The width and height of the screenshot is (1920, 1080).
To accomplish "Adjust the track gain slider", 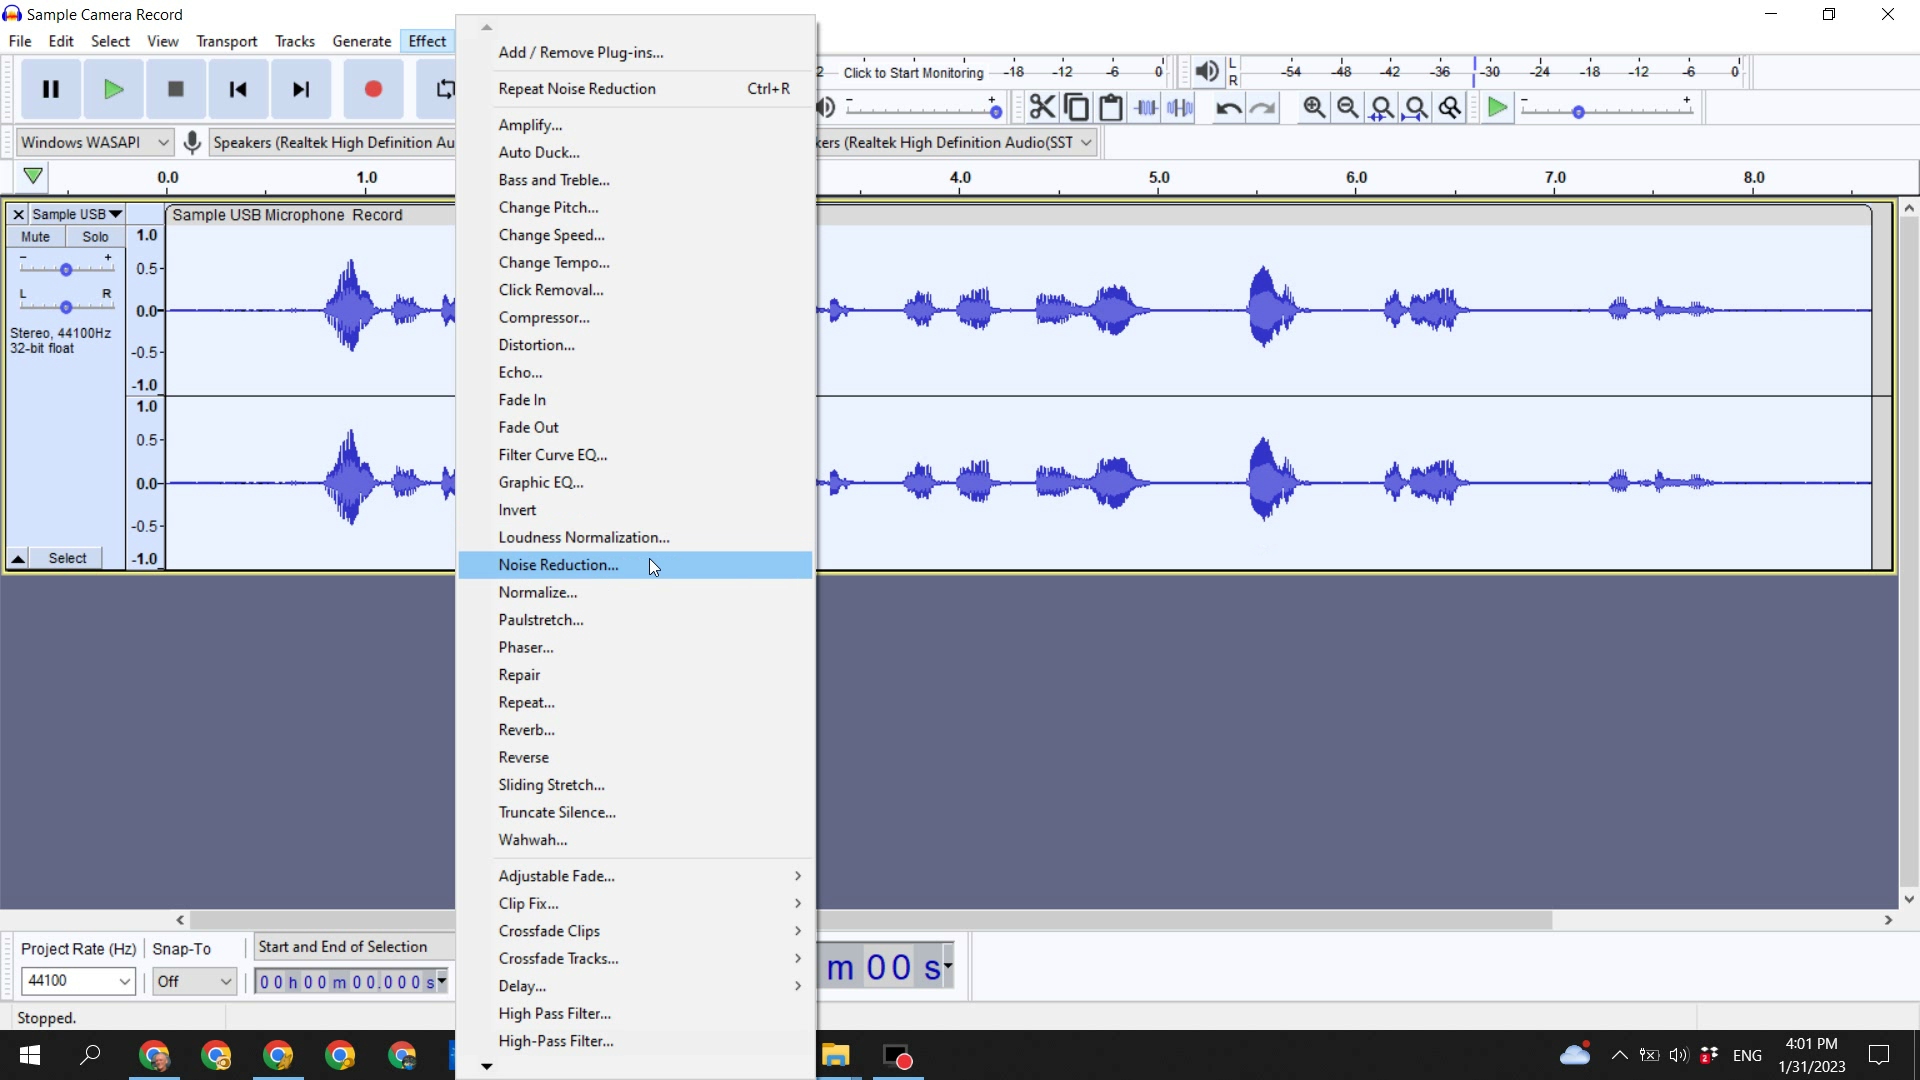I will click(x=66, y=269).
